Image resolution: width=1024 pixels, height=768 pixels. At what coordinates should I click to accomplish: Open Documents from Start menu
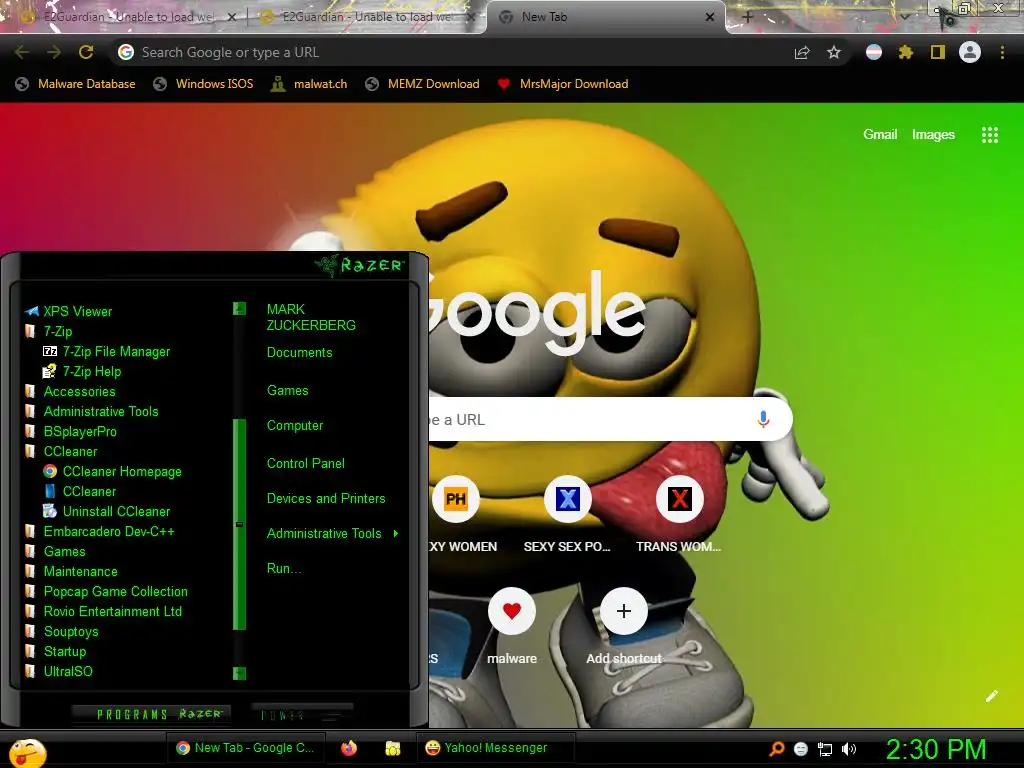[x=300, y=353]
